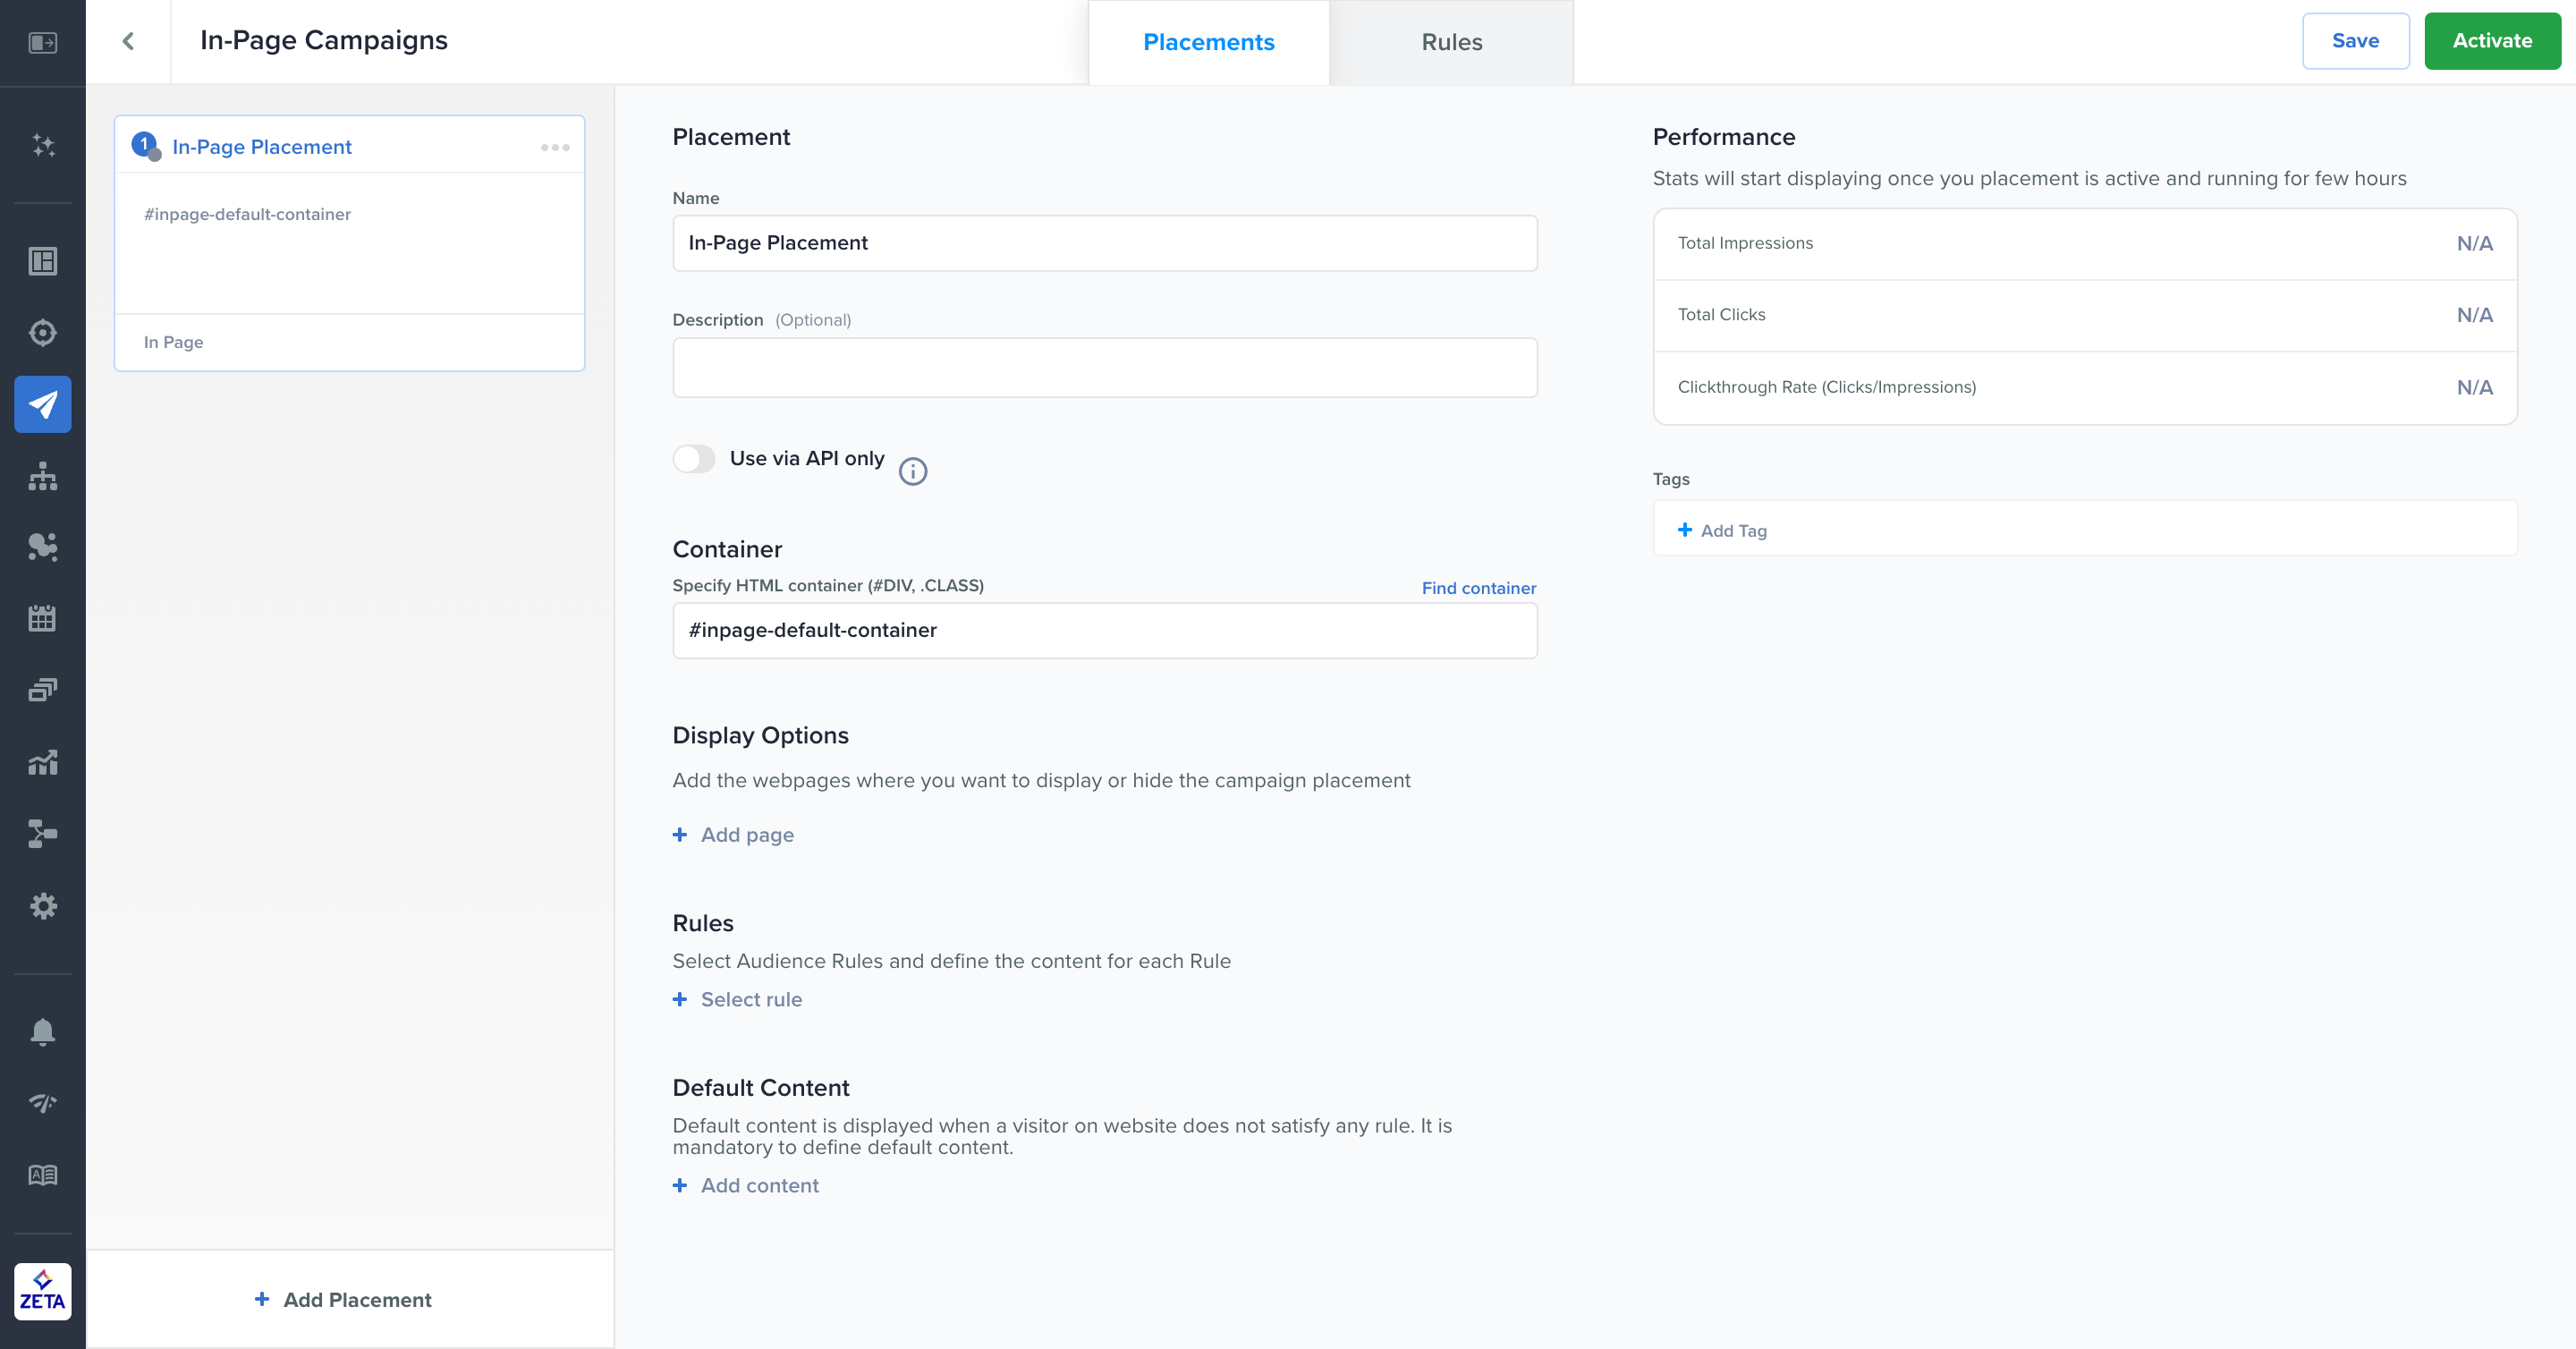
Task: Click the sparkle AI icon in sidebar
Action: (x=43, y=145)
